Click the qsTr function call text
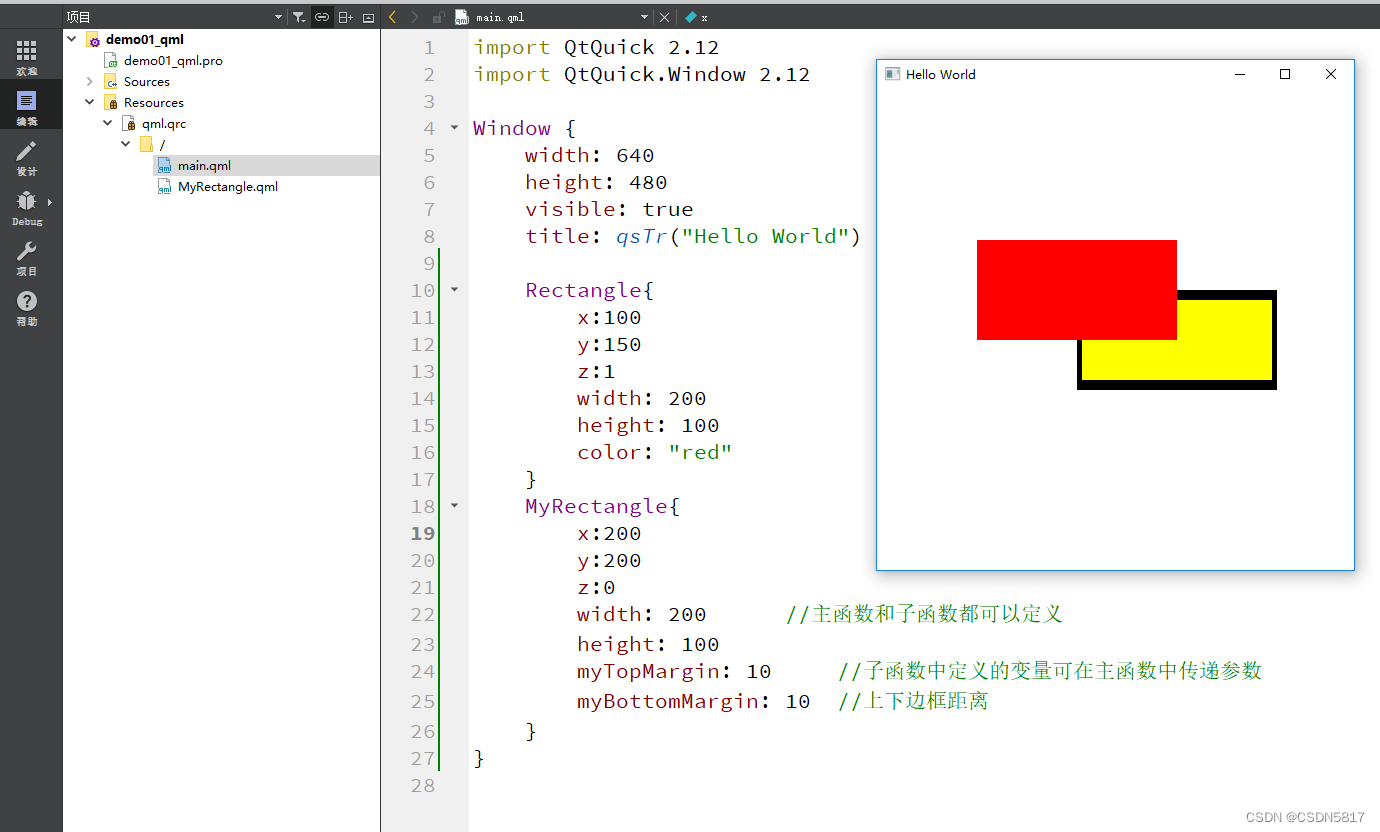This screenshot has width=1380, height=832. tap(642, 236)
